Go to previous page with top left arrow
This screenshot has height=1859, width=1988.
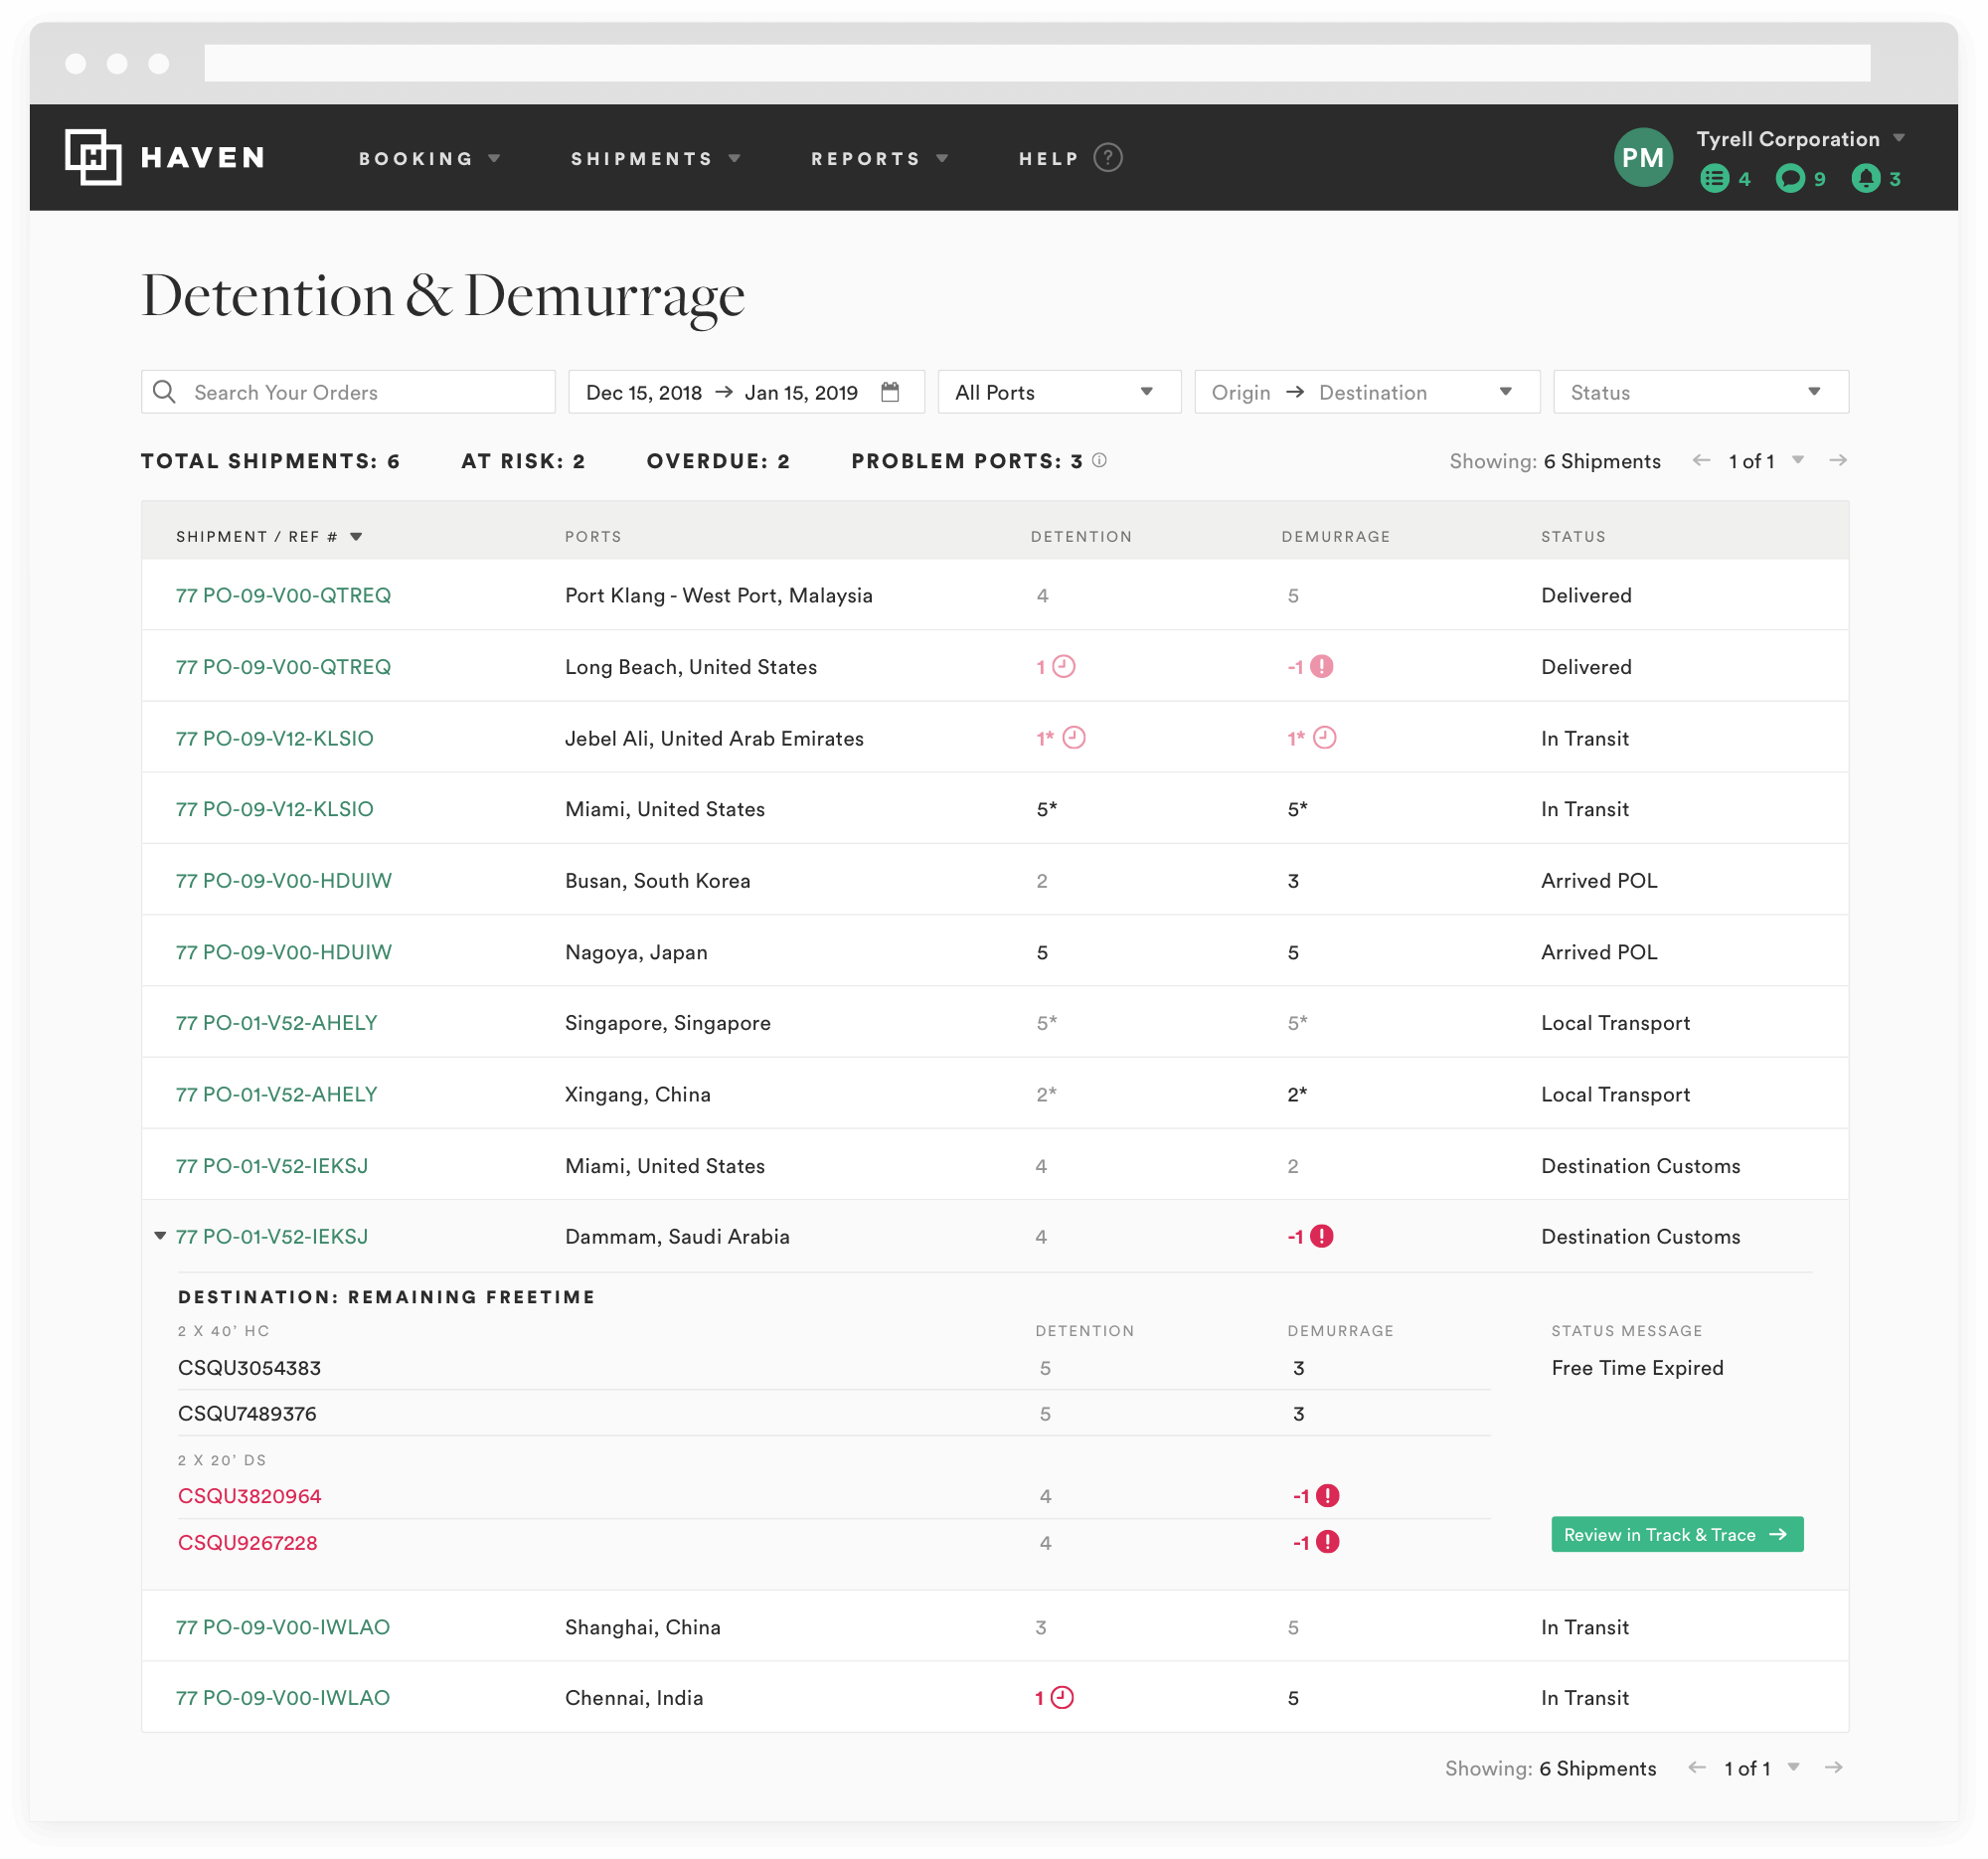click(1701, 461)
